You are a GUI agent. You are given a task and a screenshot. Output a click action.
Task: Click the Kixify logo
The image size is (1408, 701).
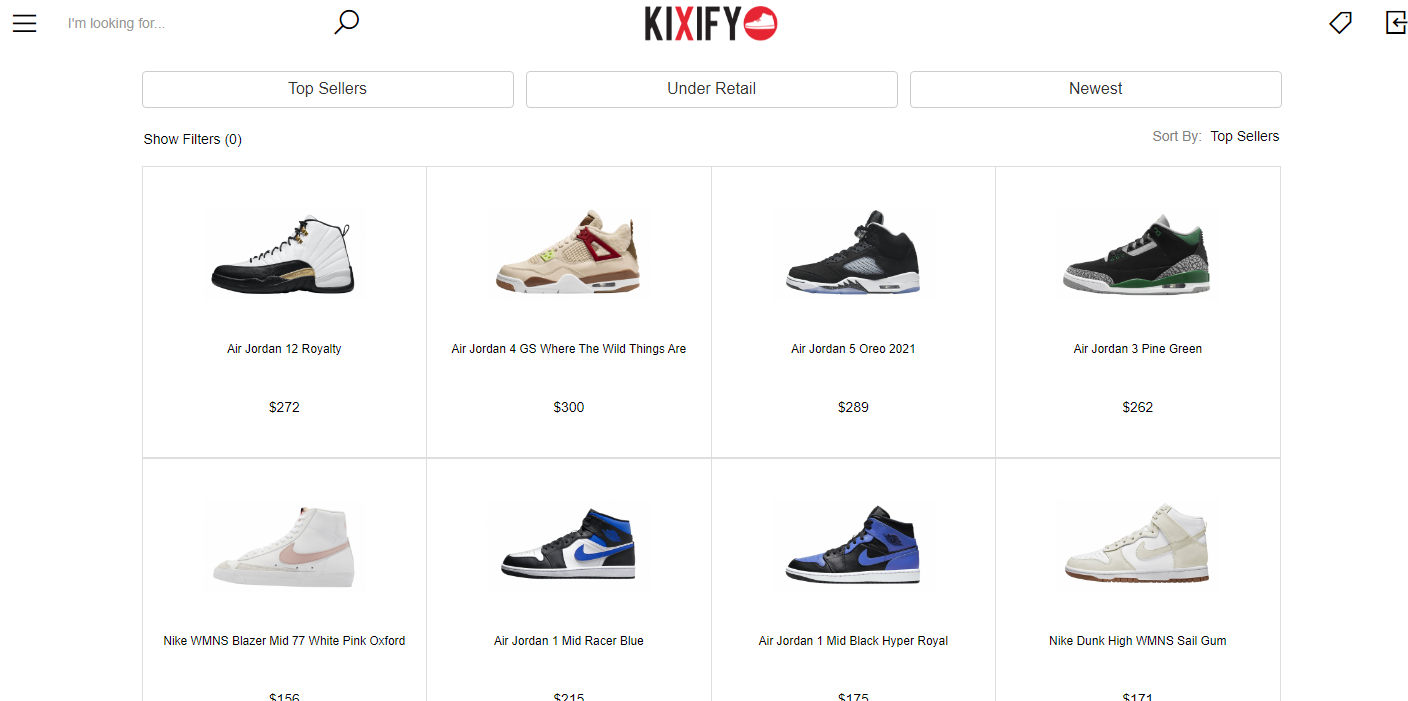click(711, 23)
